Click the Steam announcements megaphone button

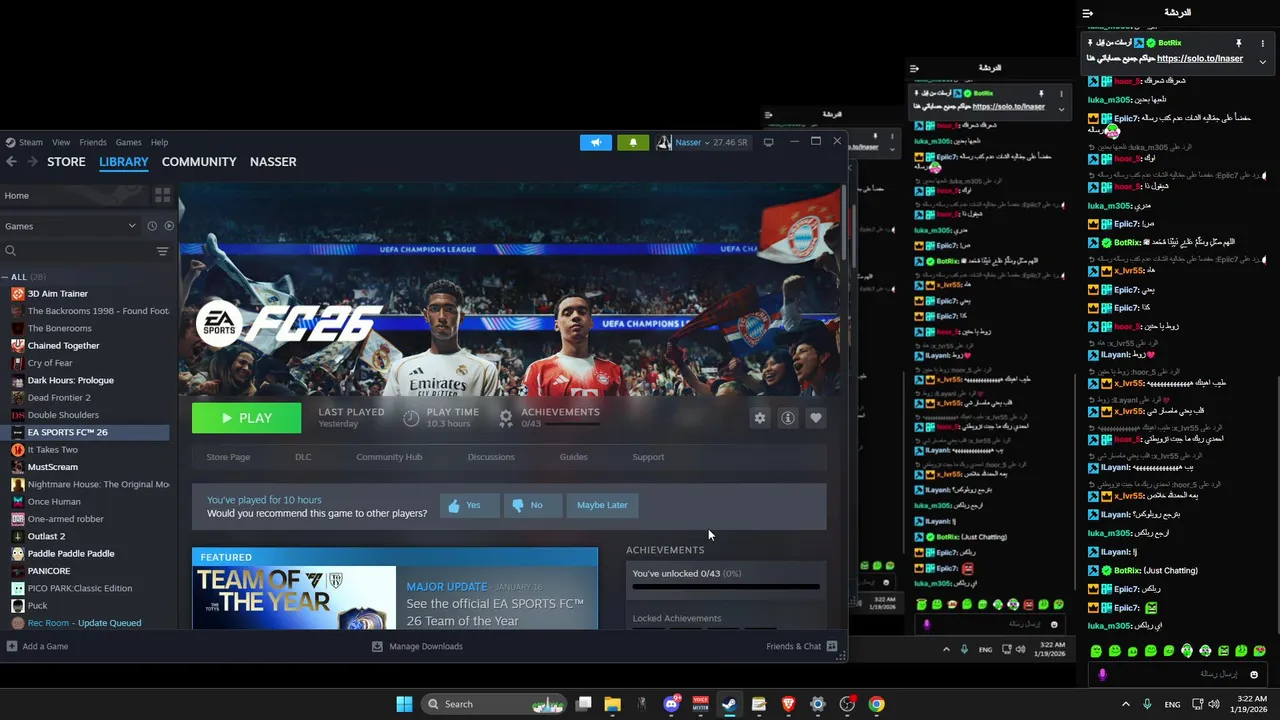(x=596, y=142)
